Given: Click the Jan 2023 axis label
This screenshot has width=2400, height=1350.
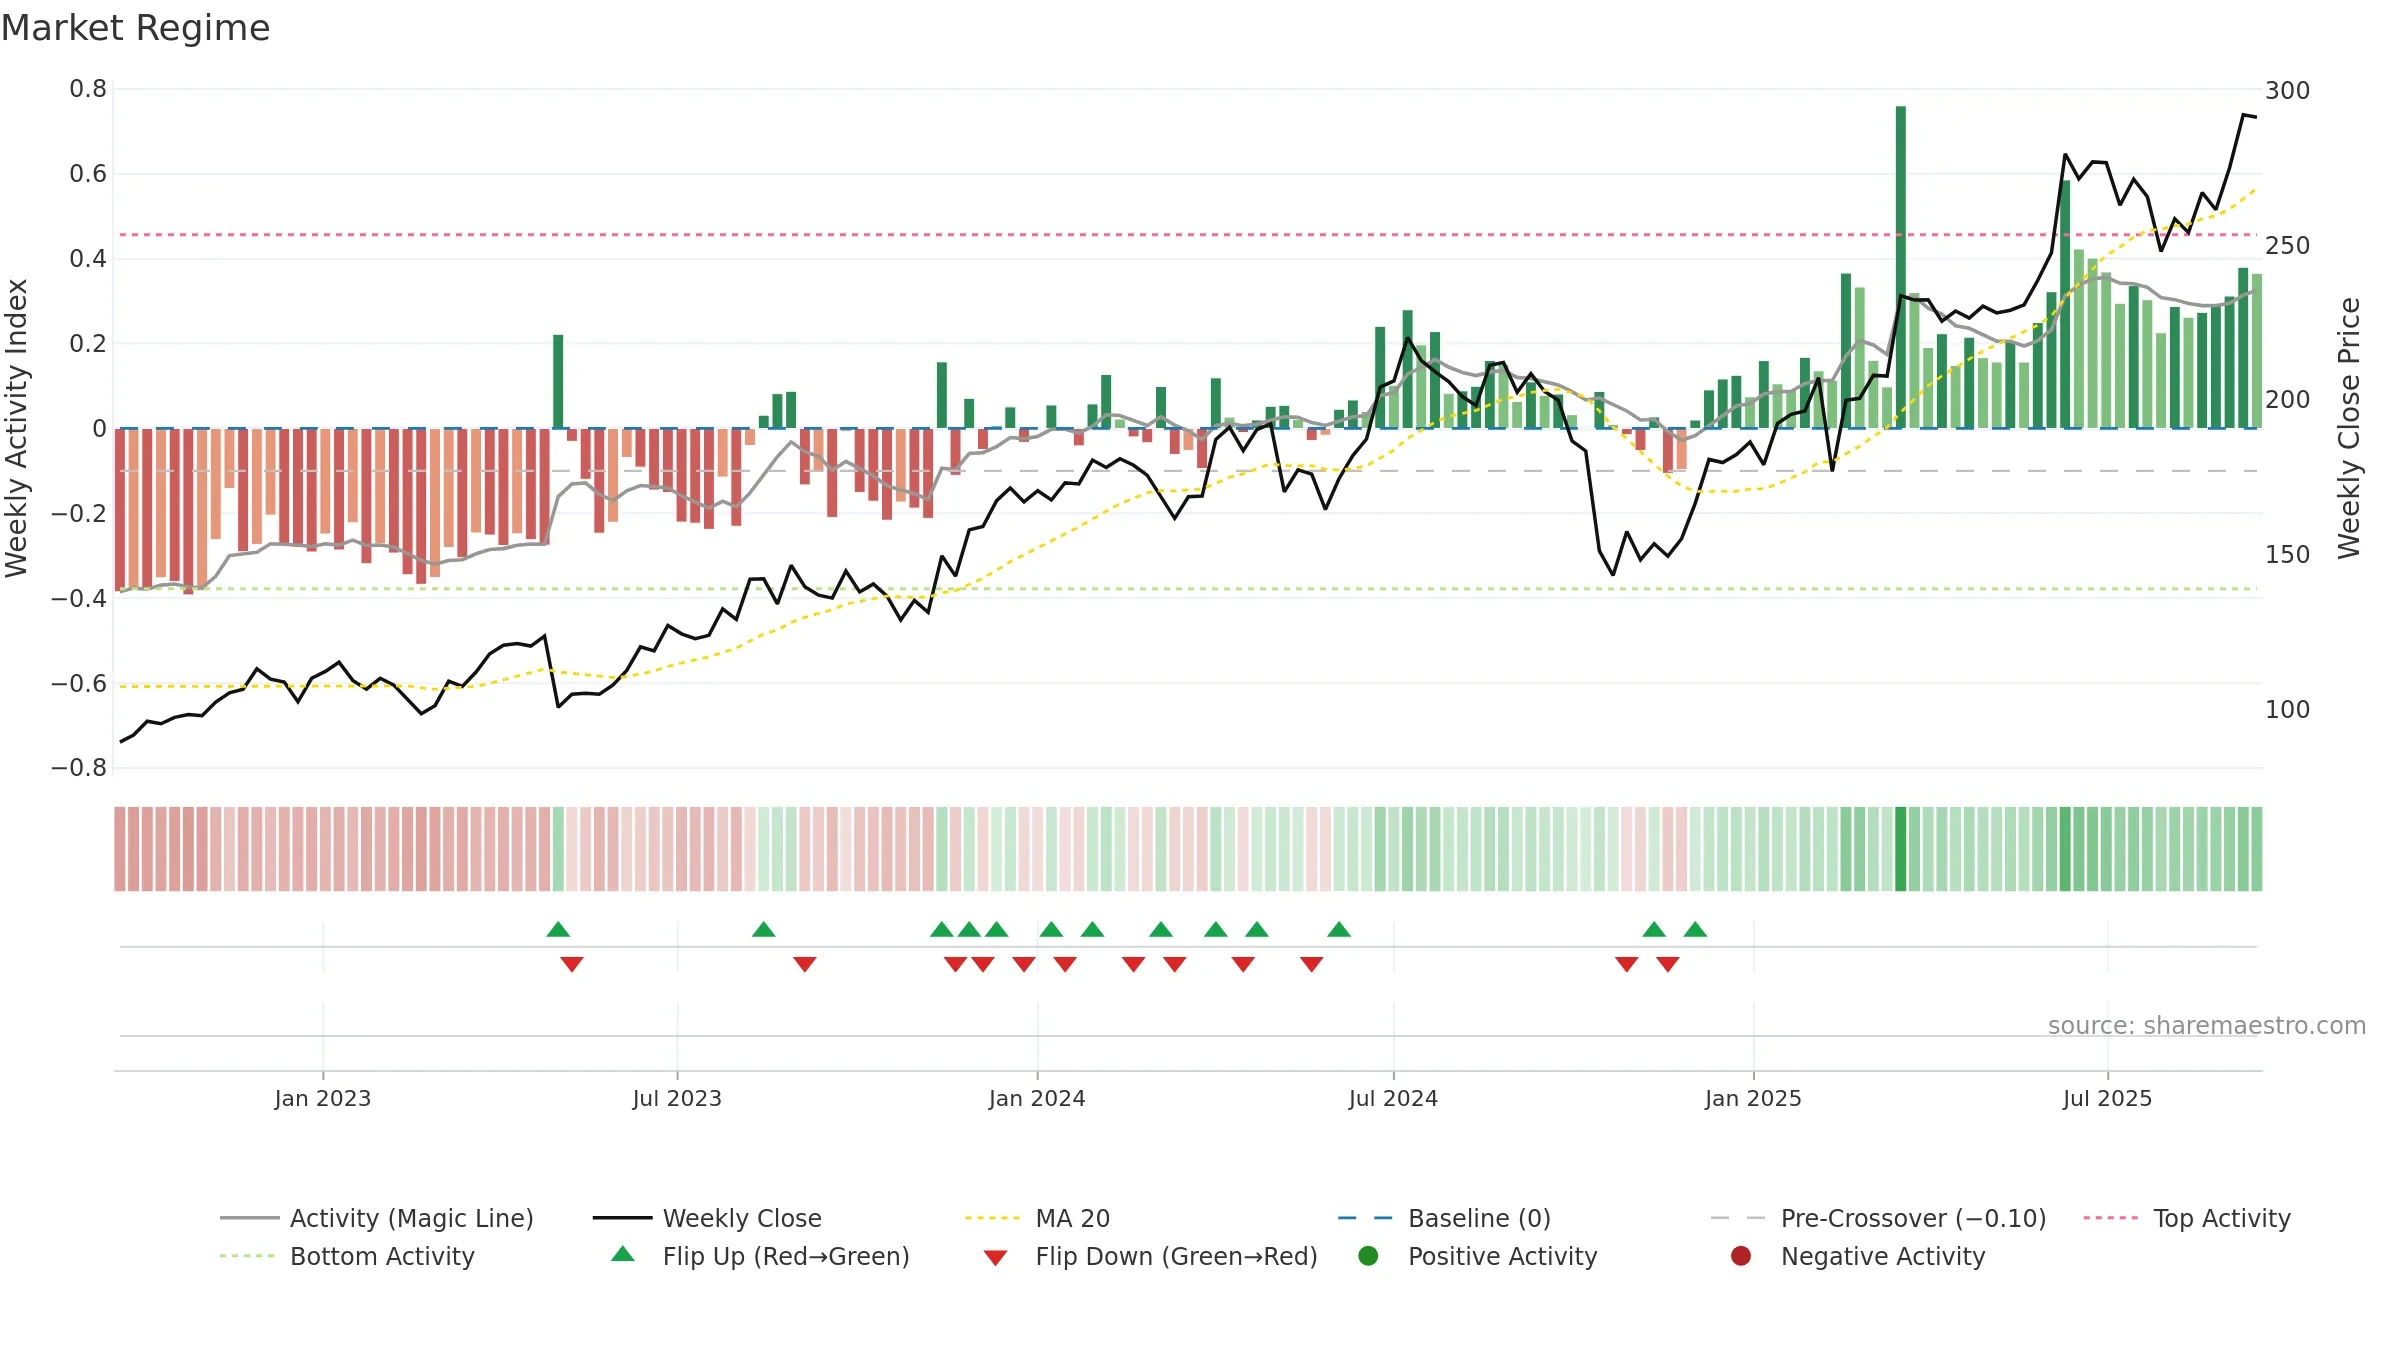Looking at the screenshot, I should [322, 1099].
